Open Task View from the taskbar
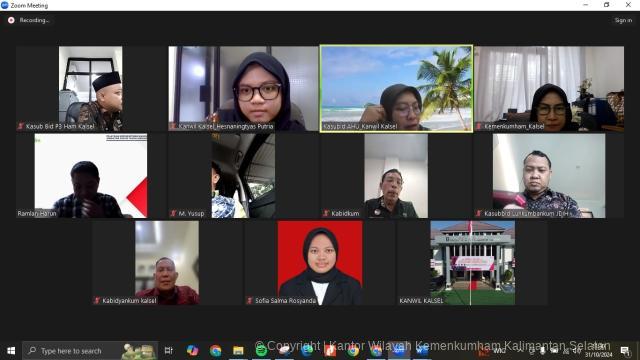Screen dimensions: 640x360 click(168, 351)
